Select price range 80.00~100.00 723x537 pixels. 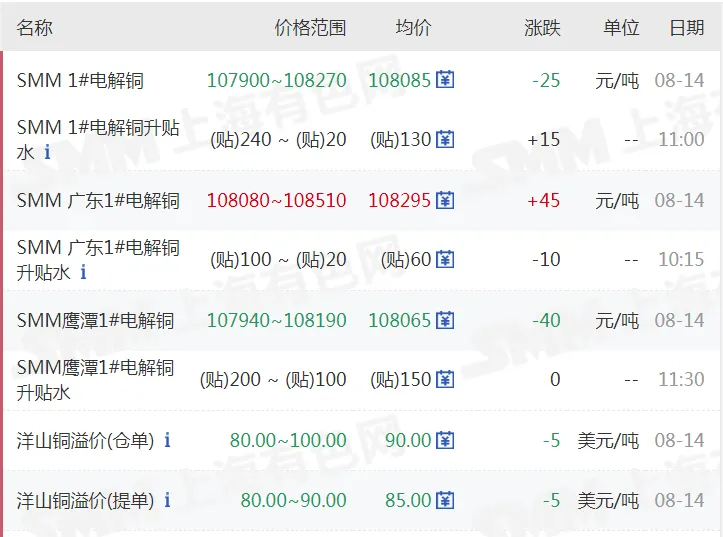tap(288, 440)
